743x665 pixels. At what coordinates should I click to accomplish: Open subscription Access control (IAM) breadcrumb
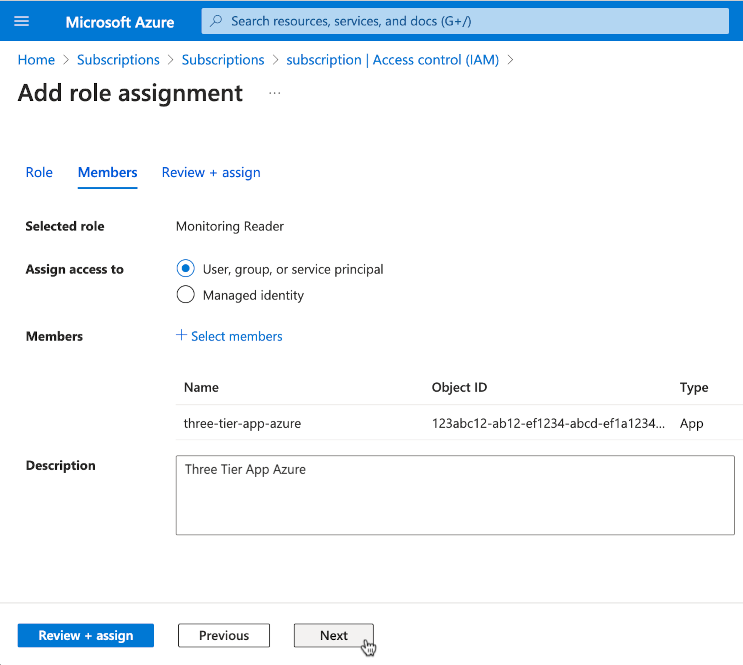pyautogui.click(x=393, y=60)
